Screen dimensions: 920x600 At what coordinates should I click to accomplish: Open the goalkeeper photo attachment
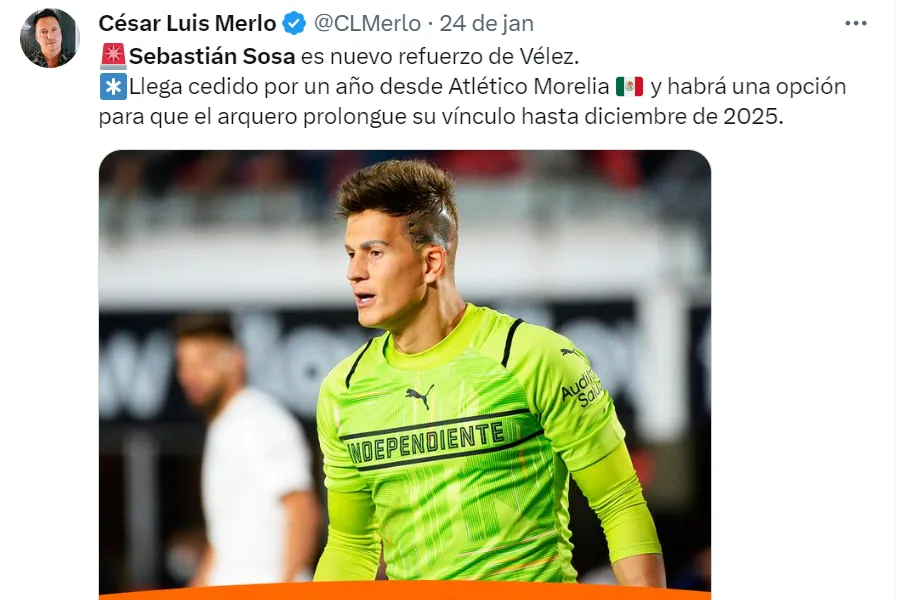point(405,375)
